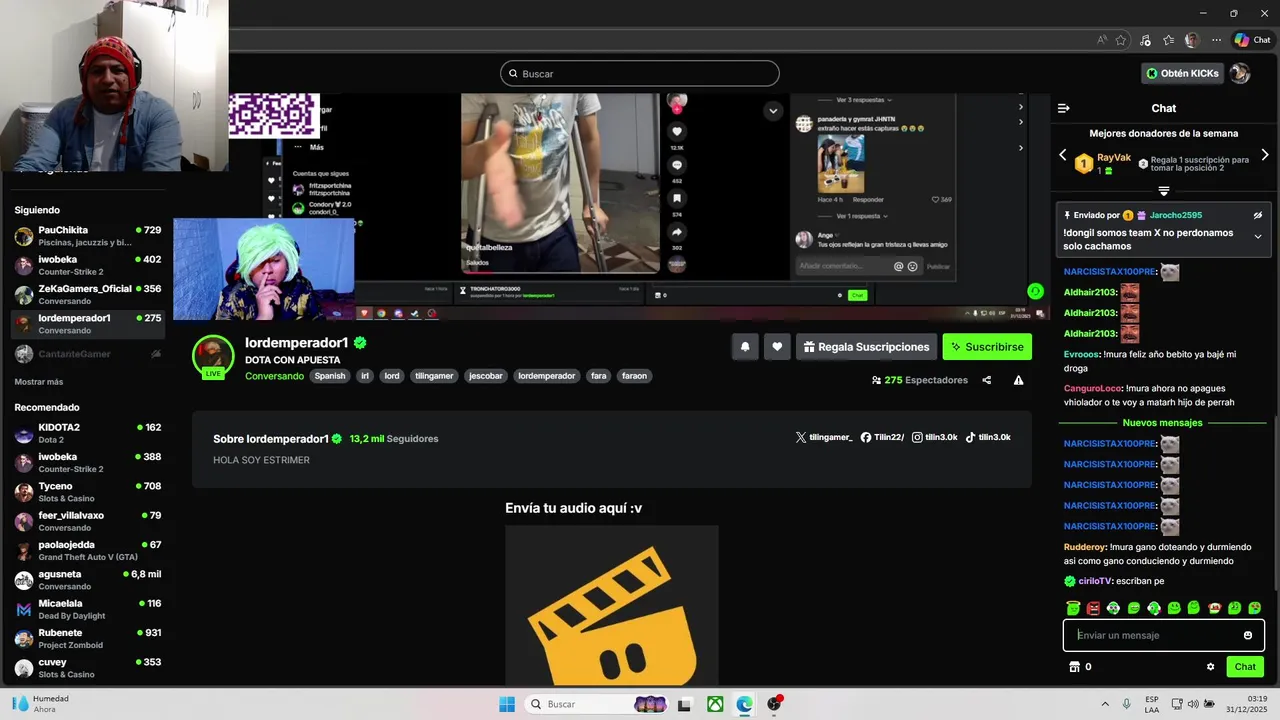Image resolution: width=1280 pixels, height=720 pixels.
Task: Open chat settings gear icon
Action: [1210, 667]
